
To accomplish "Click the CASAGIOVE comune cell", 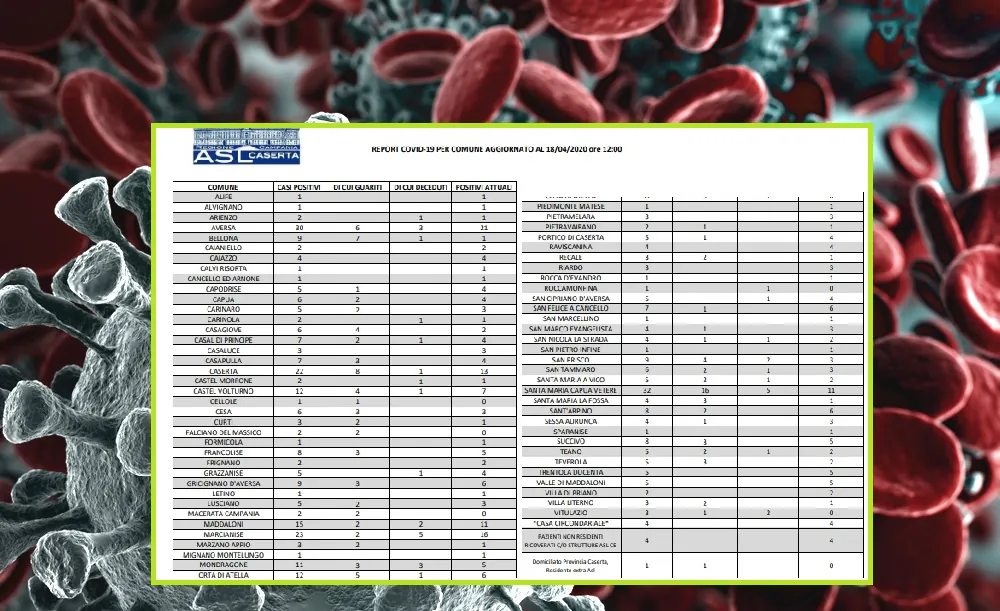I will (x=223, y=330).
